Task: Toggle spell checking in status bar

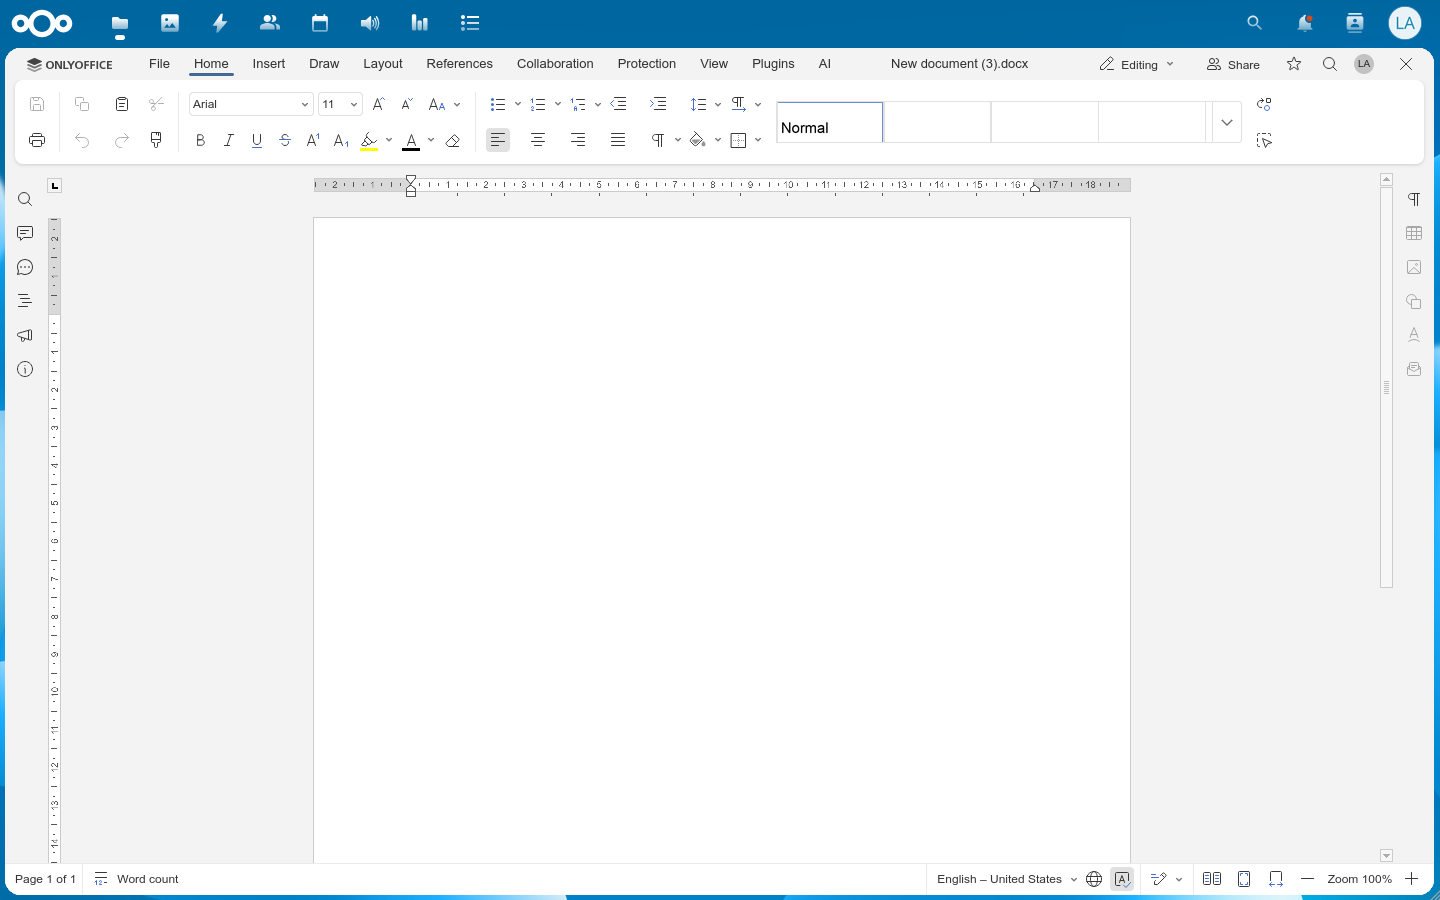Action: pos(1122,879)
